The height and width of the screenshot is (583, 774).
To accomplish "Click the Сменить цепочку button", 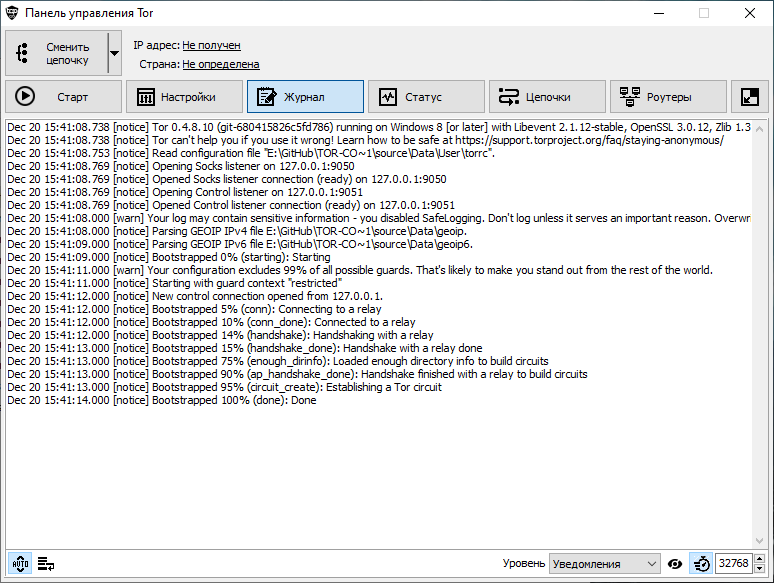I will (56, 53).
